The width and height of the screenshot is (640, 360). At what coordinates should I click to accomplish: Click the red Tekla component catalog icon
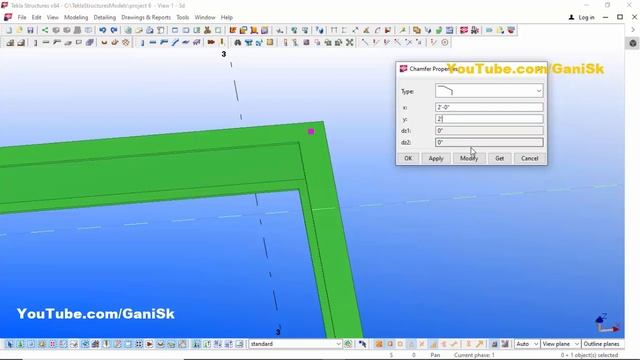(x=464, y=30)
